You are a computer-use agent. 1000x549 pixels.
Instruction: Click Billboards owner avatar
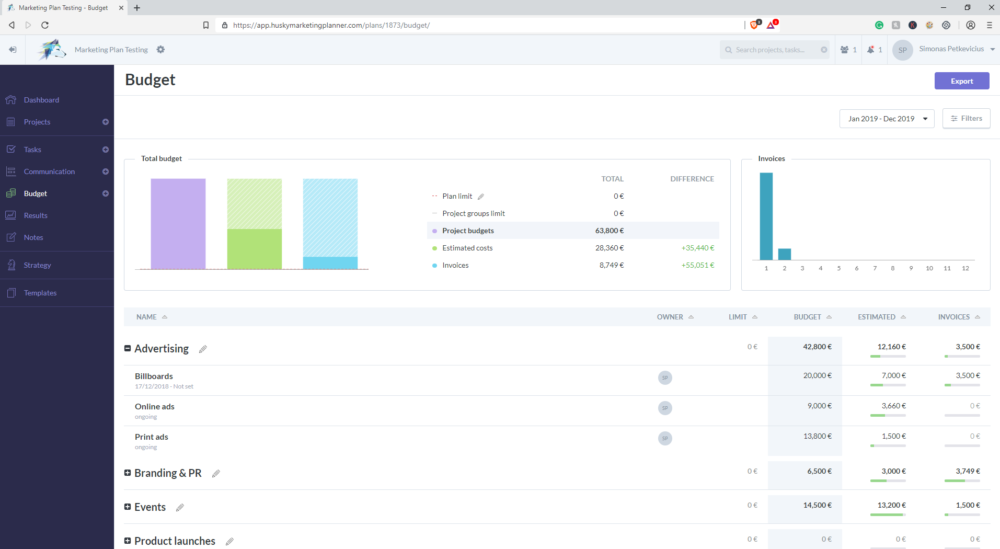[665, 377]
